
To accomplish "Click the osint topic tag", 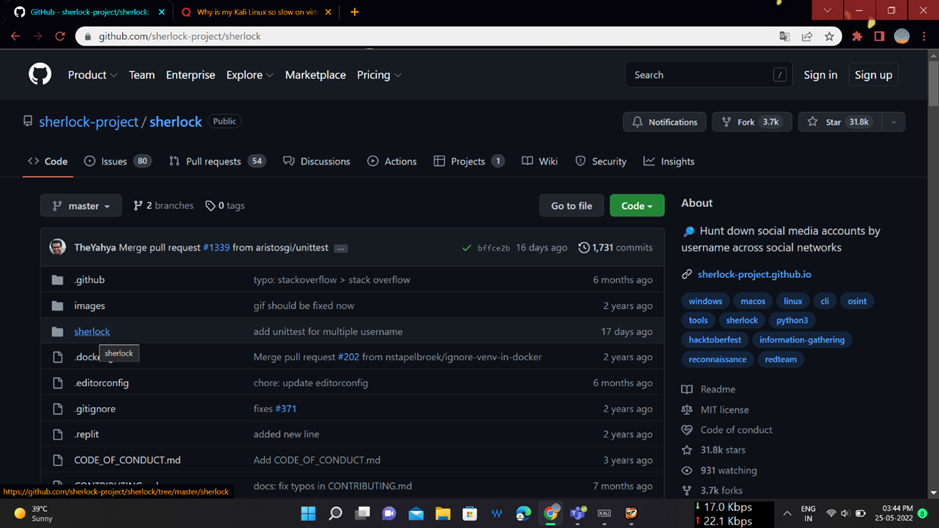I will 857,301.
